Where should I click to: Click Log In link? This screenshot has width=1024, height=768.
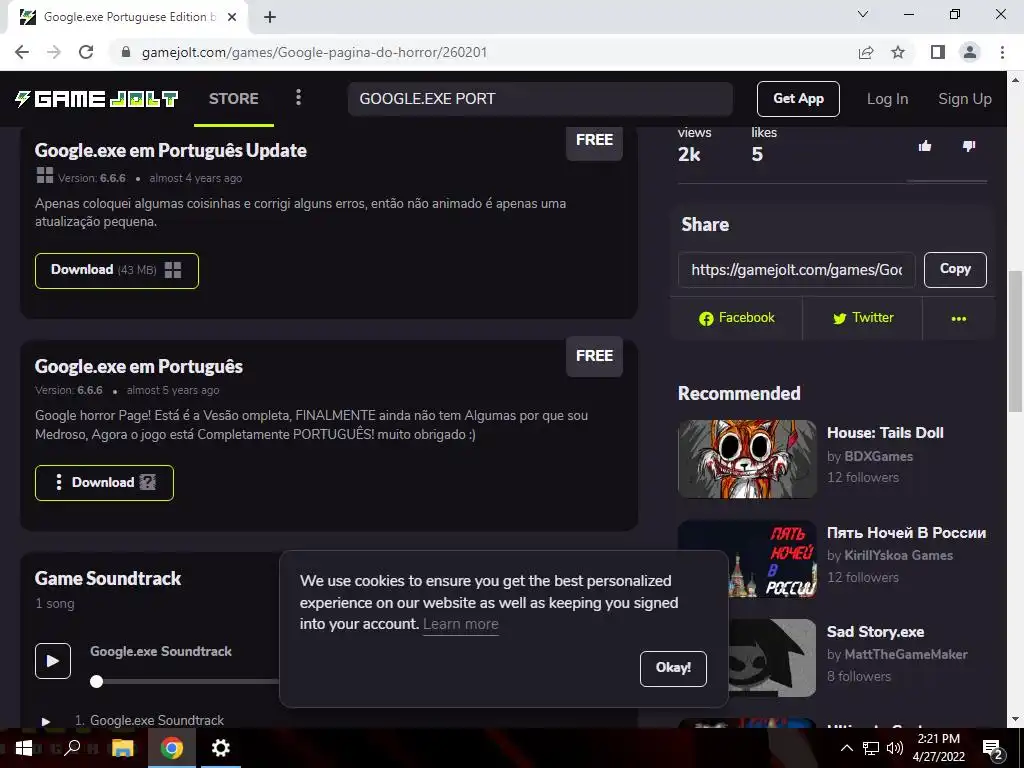tap(887, 99)
